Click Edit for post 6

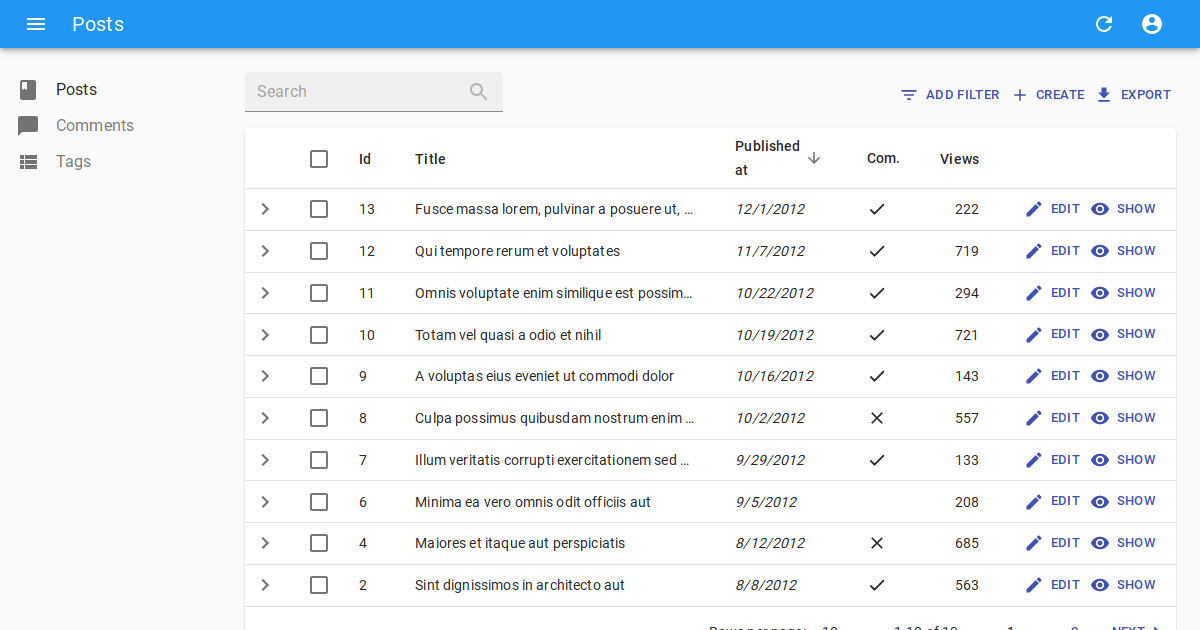point(1053,502)
